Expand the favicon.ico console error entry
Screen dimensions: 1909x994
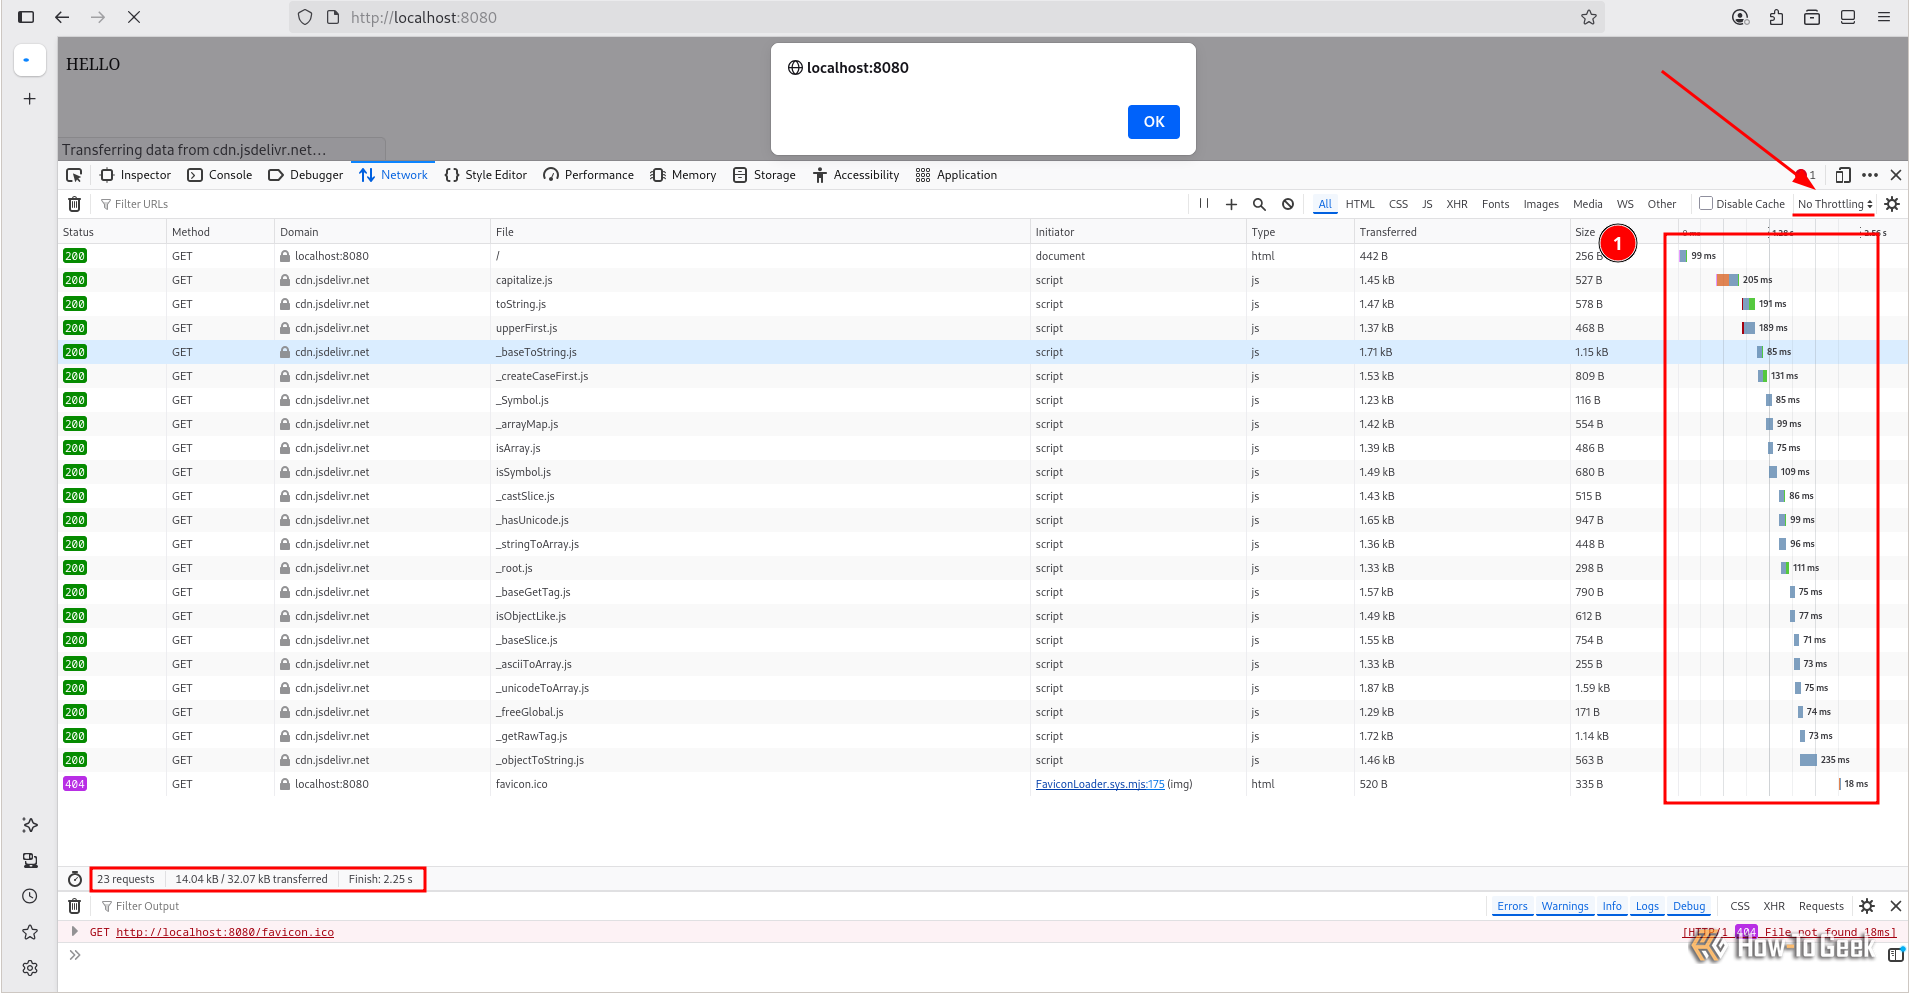click(x=74, y=932)
